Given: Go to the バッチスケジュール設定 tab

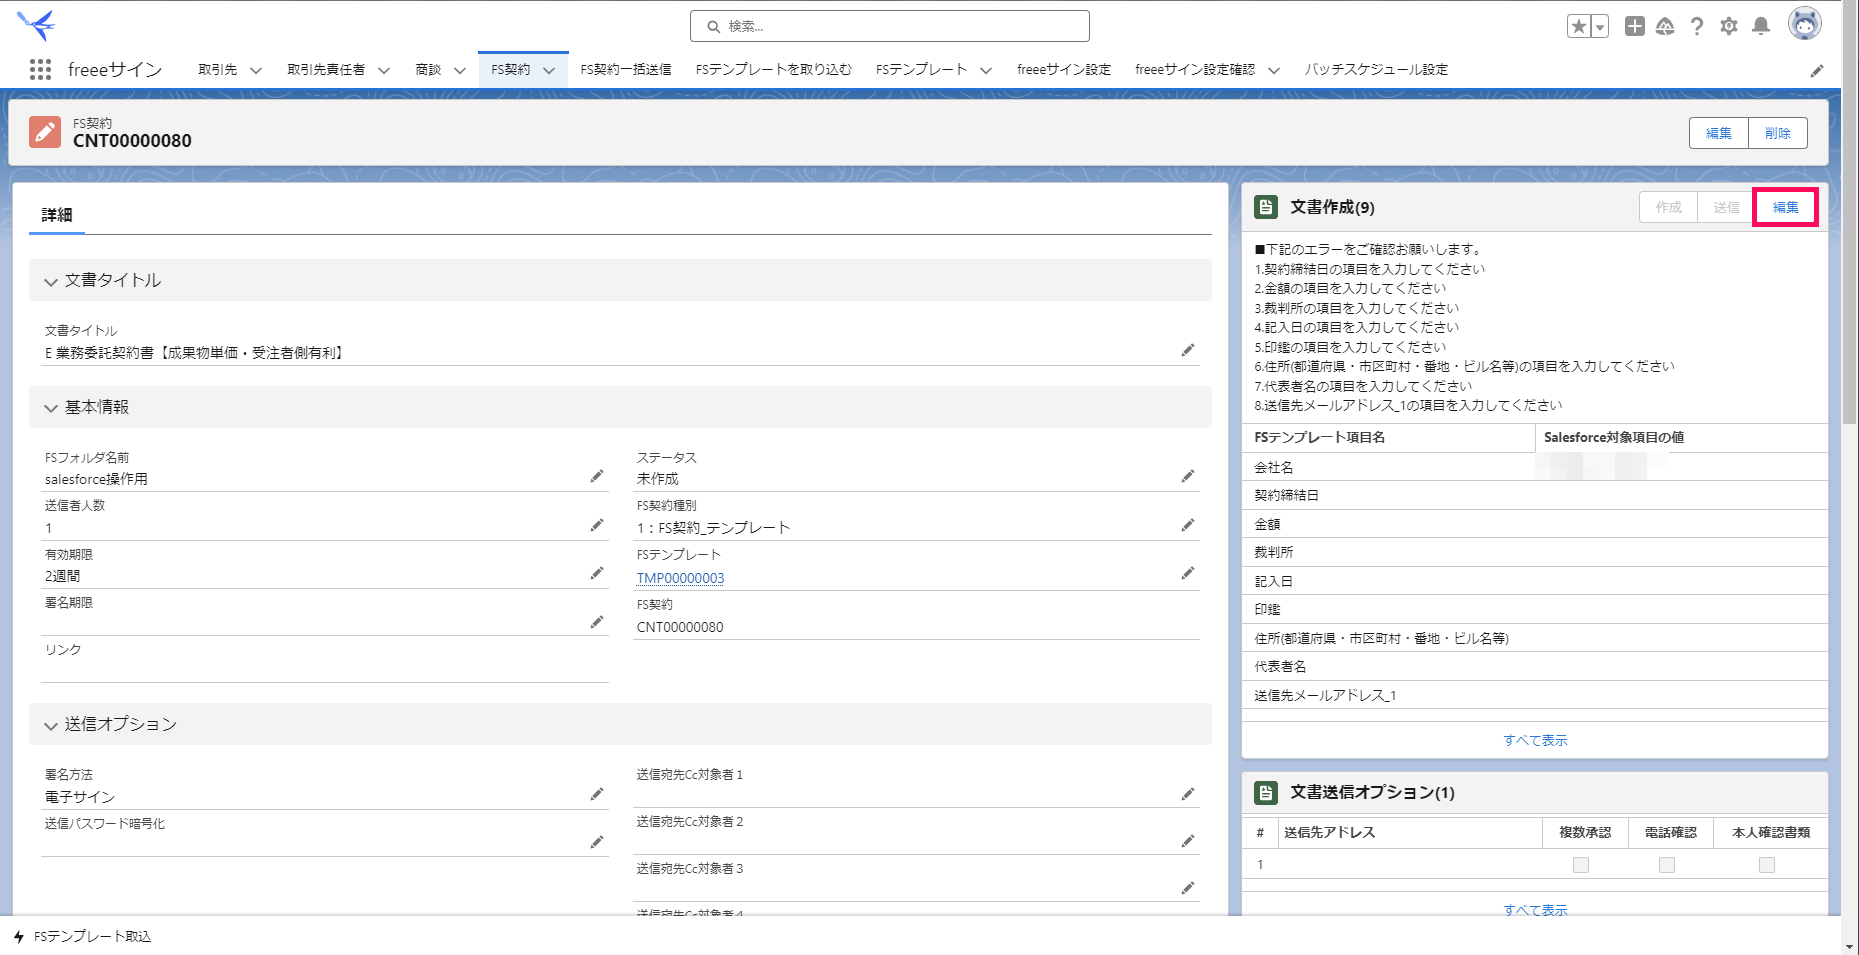Looking at the screenshot, I should click(x=1376, y=69).
